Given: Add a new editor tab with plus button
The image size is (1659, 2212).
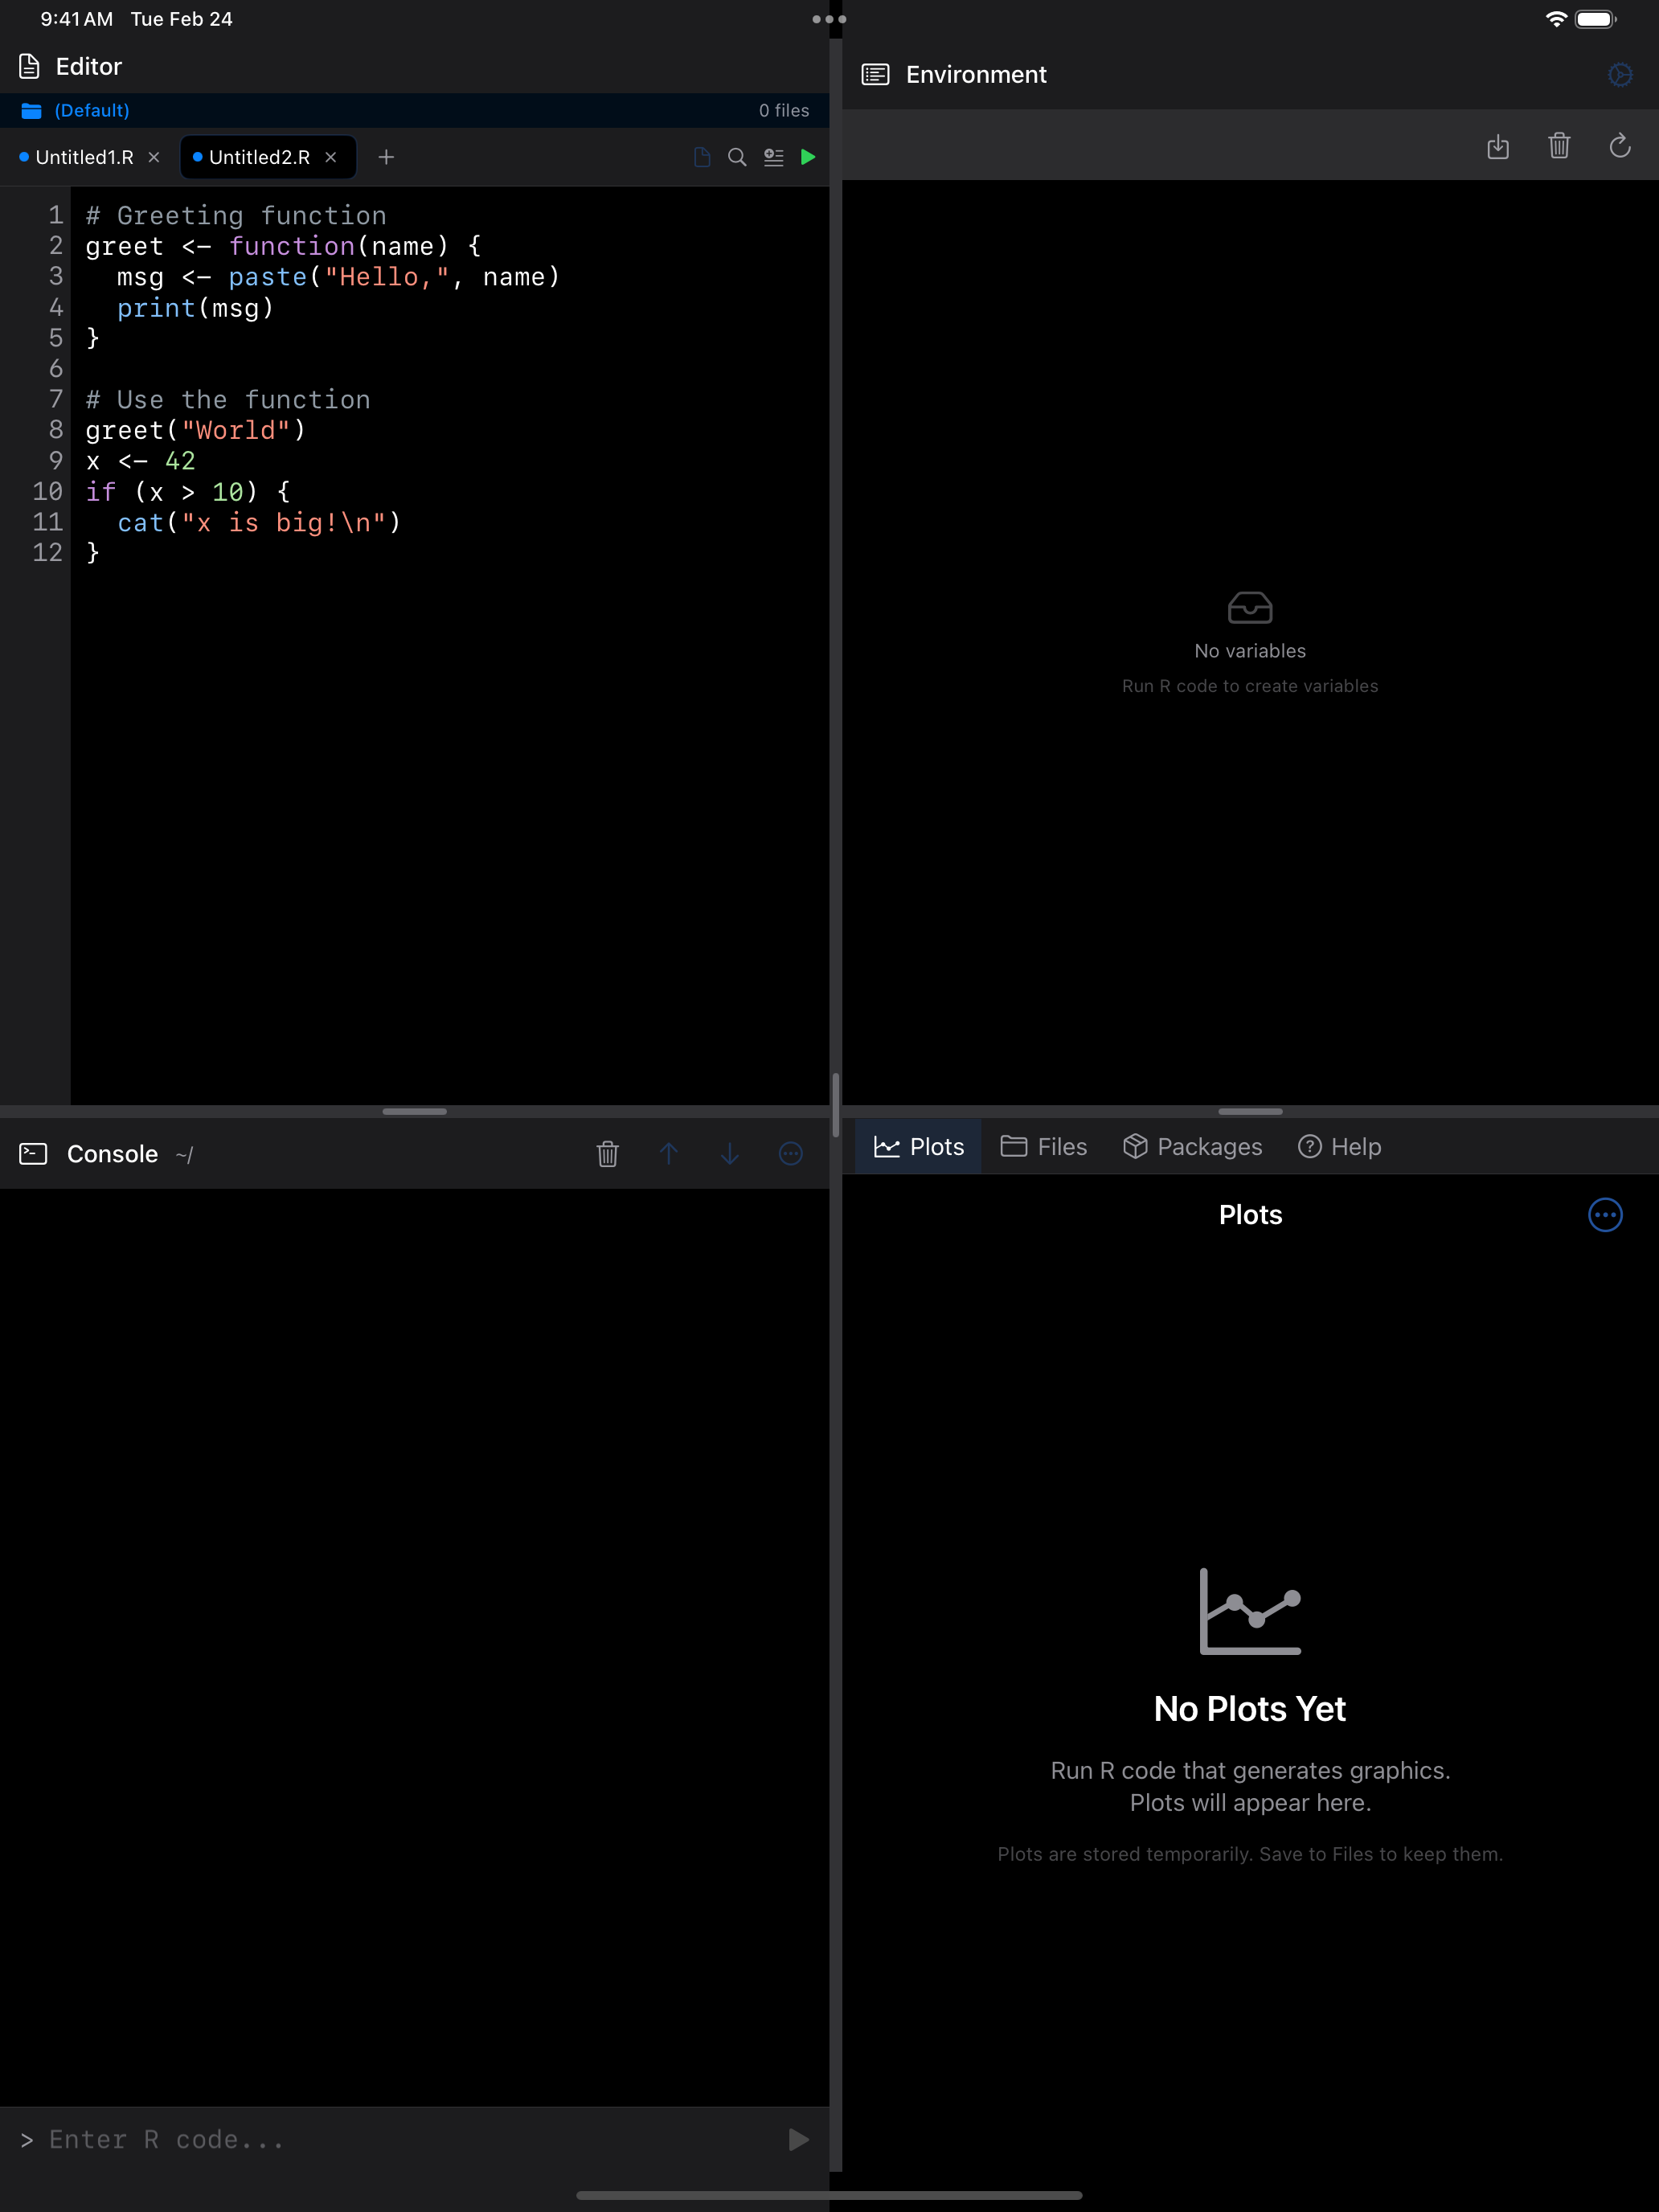Looking at the screenshot, I should pyautogui.click(x=386, y=157).
